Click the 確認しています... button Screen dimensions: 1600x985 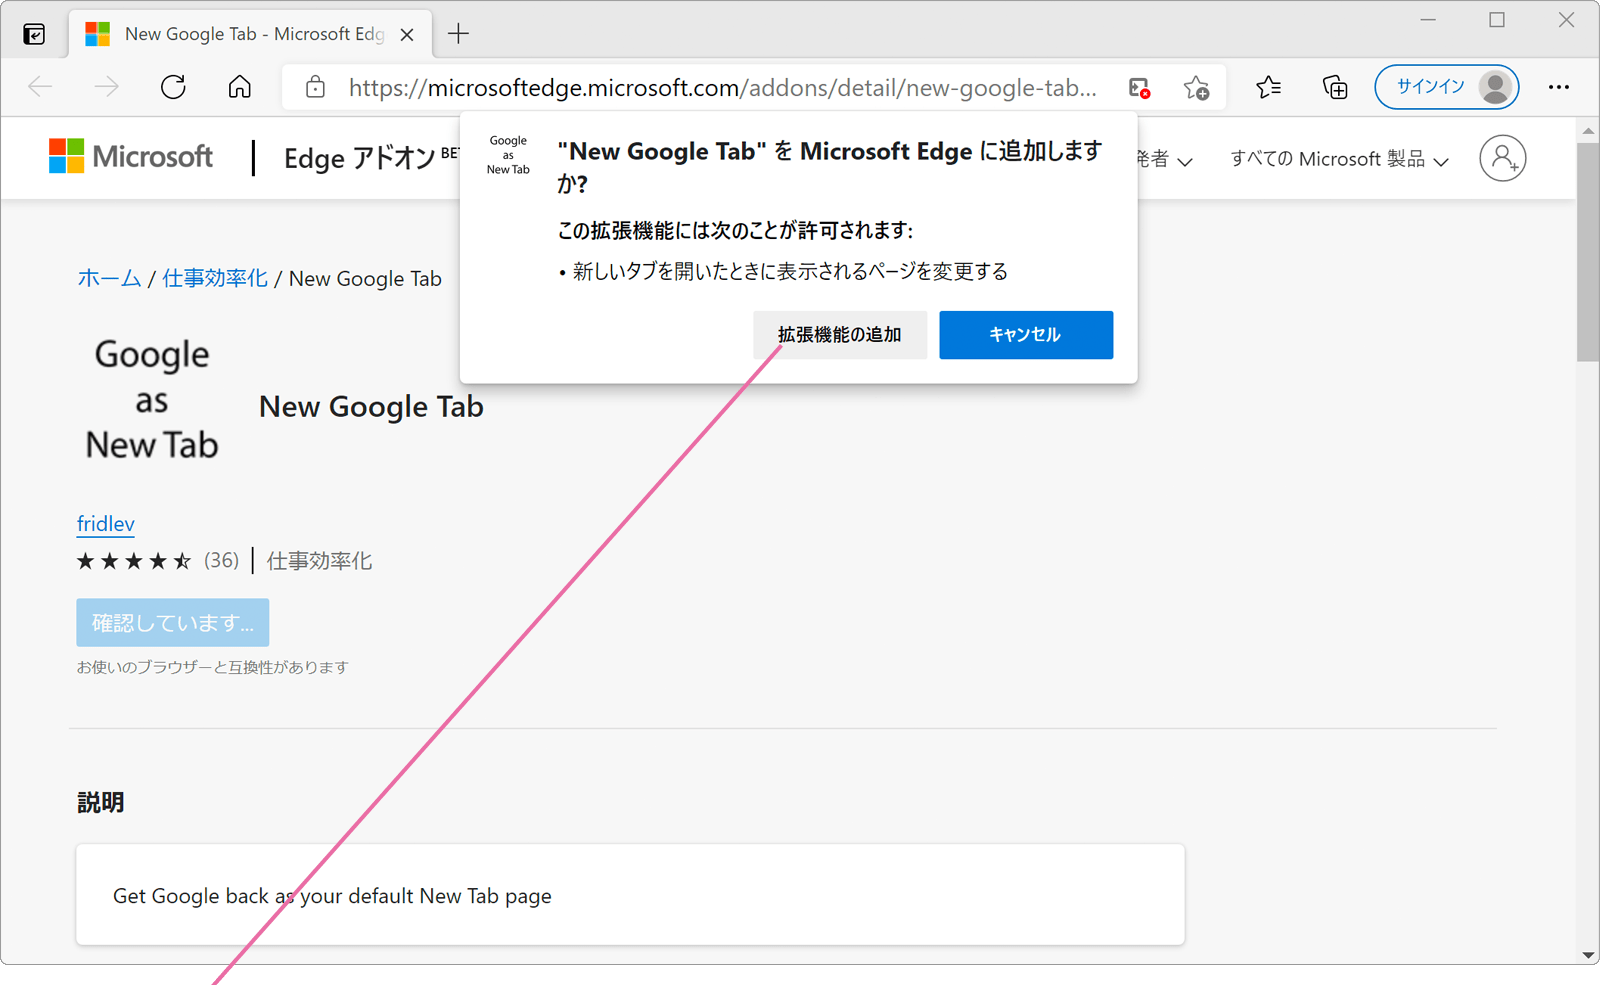point(173,623)
